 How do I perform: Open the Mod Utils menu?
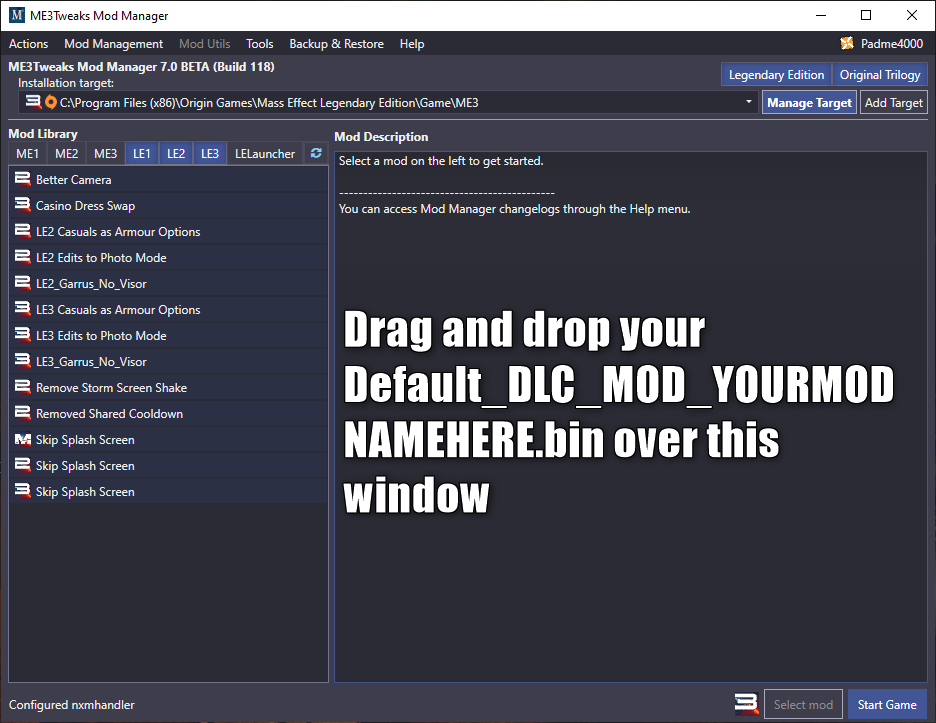205,44
